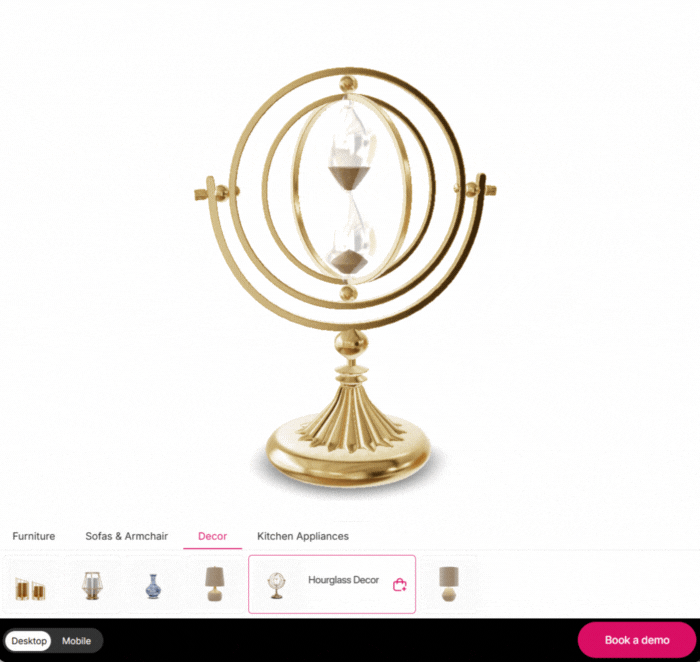Open the Sofas & Armchair tab
Screen dimensions: 700x662
tap(127, 536)
